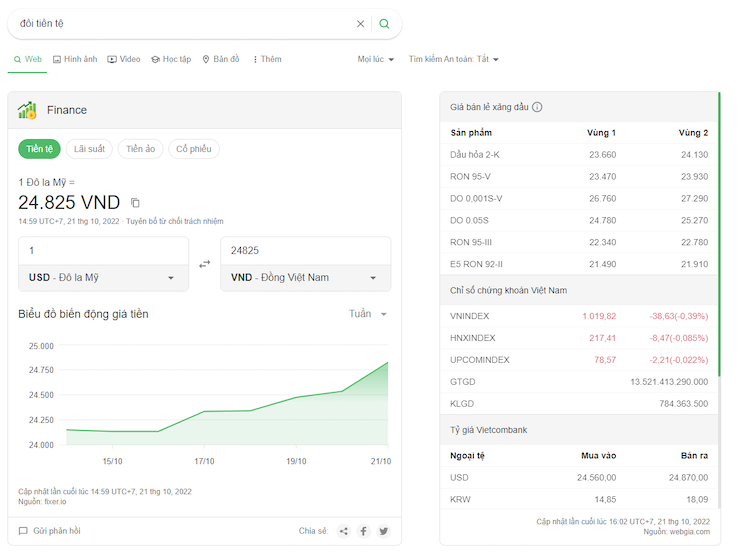740x555 pixels.
Task: Click the info icon beside Giá bán lẻ xăng dầu
Action: [x=537, y=107]
